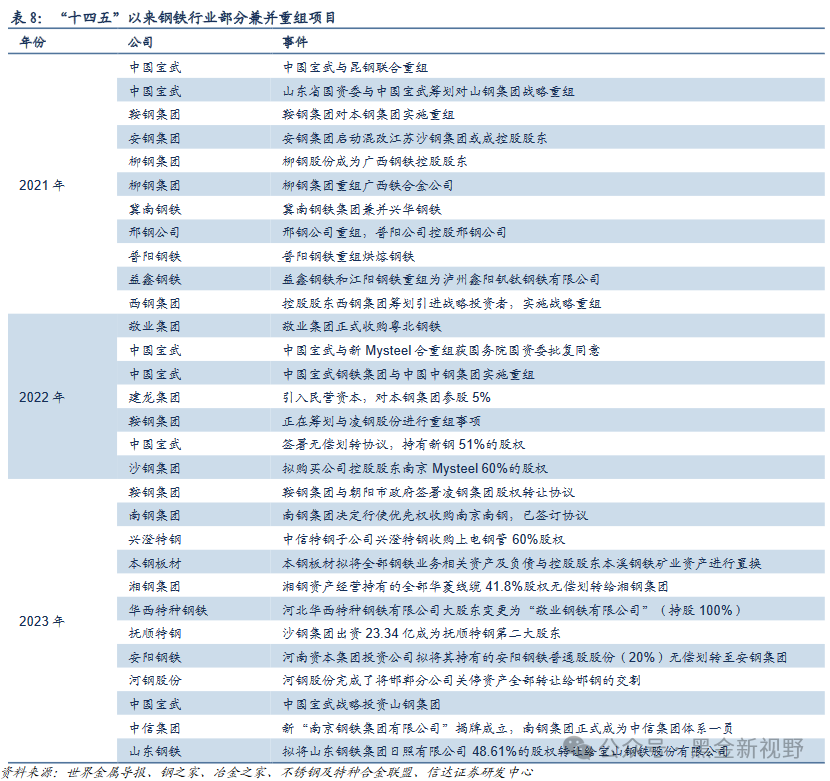Click event "中国宝武与新 Mysteel 合重组获国务院国资委批复同意"
Image resolution: width=830 pixels, height=781 pixels.
coord(441,350)
